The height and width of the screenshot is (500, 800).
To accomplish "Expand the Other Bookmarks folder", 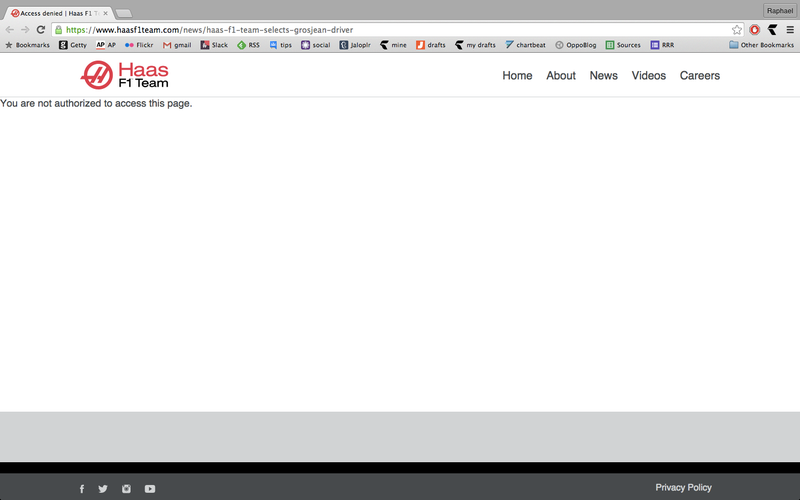I will [762, 45].
